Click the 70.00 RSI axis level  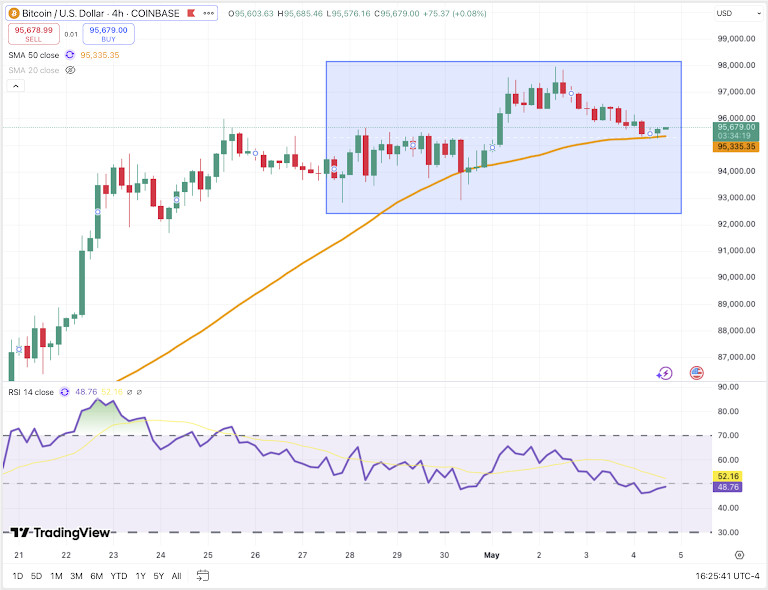tap(728, 435)
